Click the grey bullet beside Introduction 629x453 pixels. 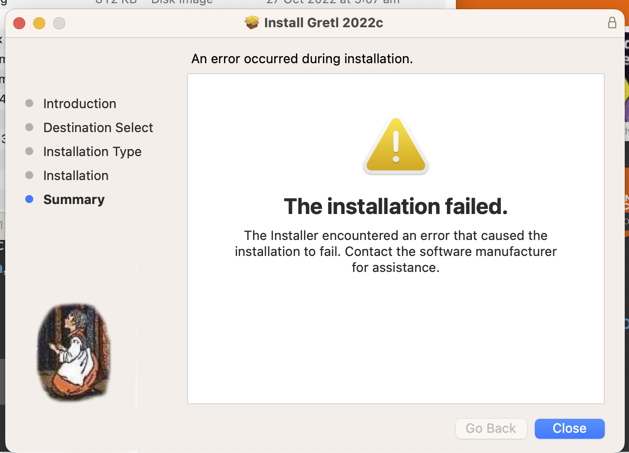tap(29, 103)
